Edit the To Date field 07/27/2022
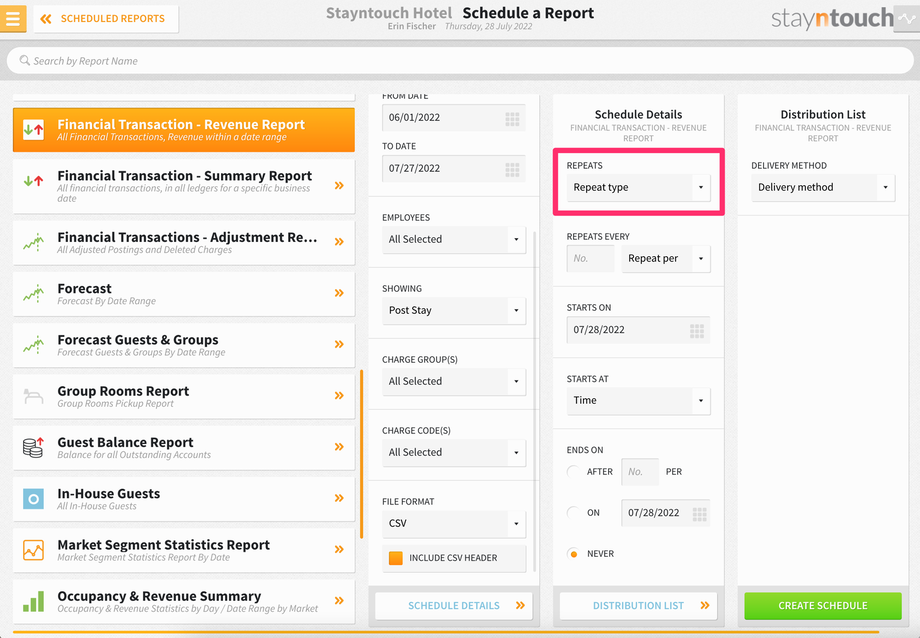 pos(454,168)
